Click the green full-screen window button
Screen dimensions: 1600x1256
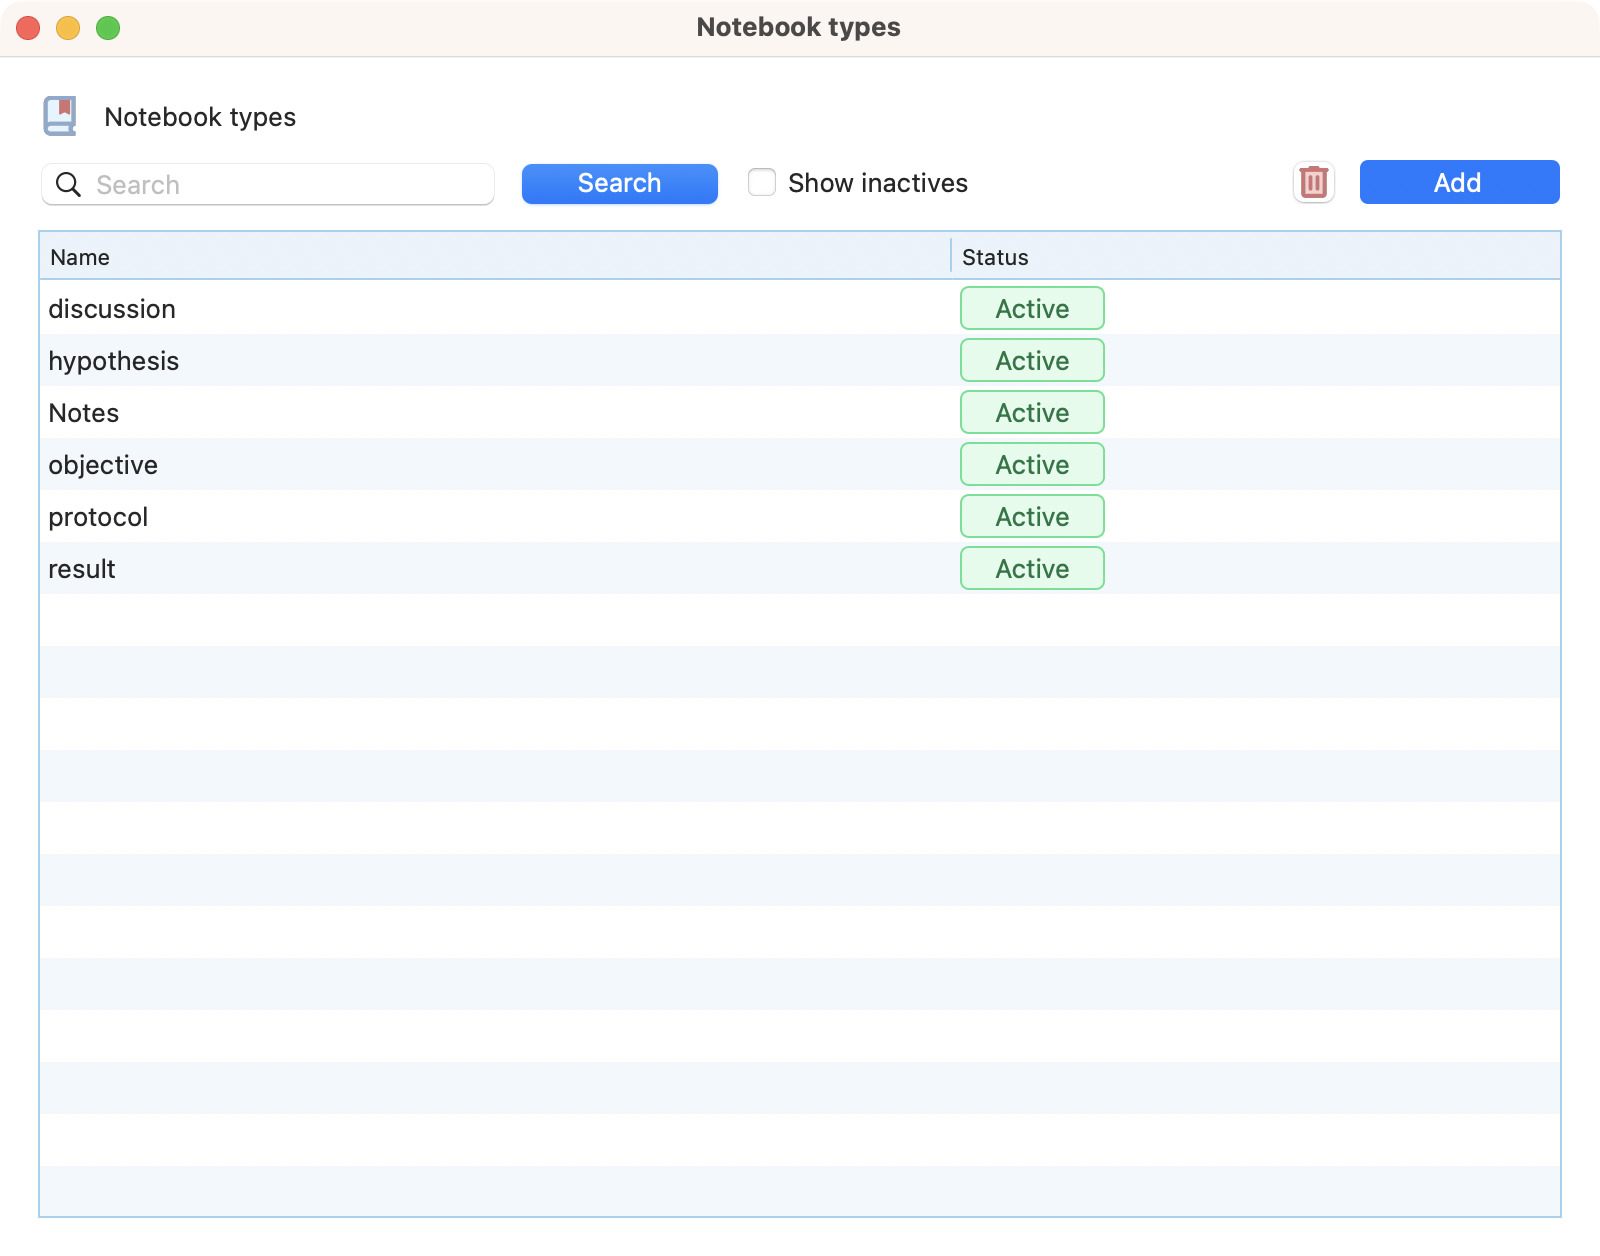pyautogui.click(x=108, y=28)
